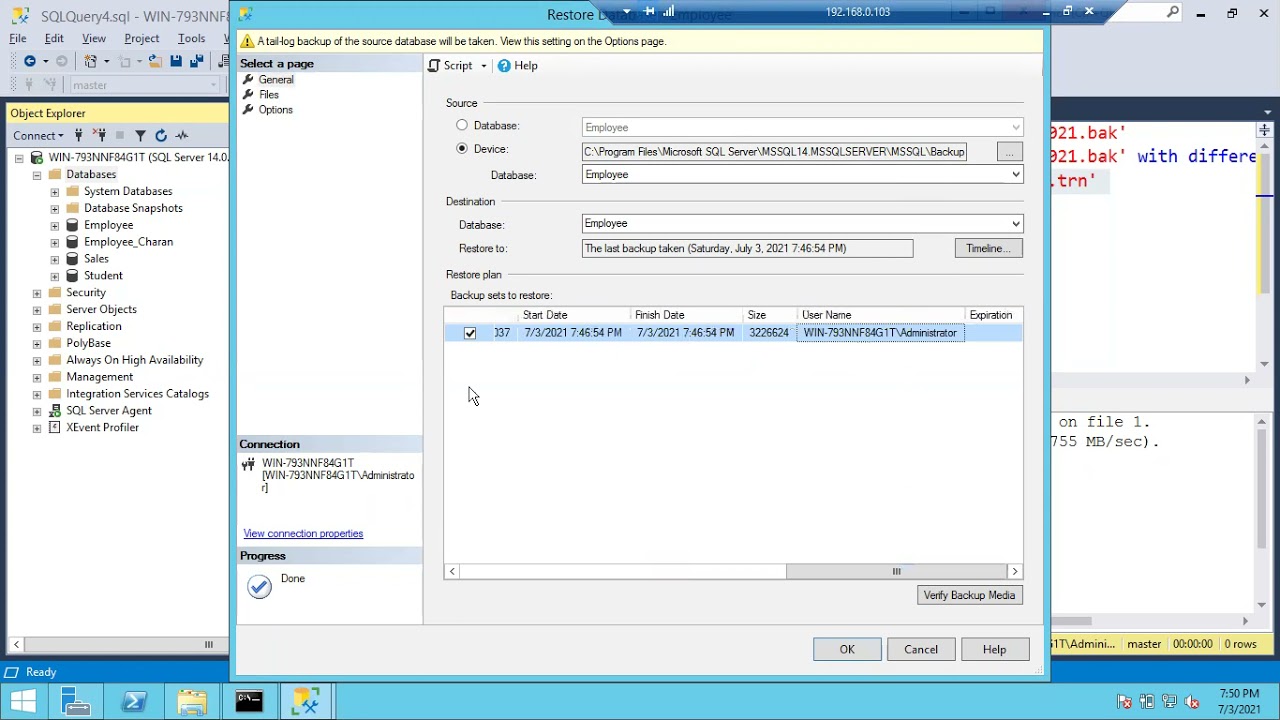This screenshot has height=720, width=1280.
Task: Select the Sales database in tree
Action: pyautogui.click(x=96, y=259)
